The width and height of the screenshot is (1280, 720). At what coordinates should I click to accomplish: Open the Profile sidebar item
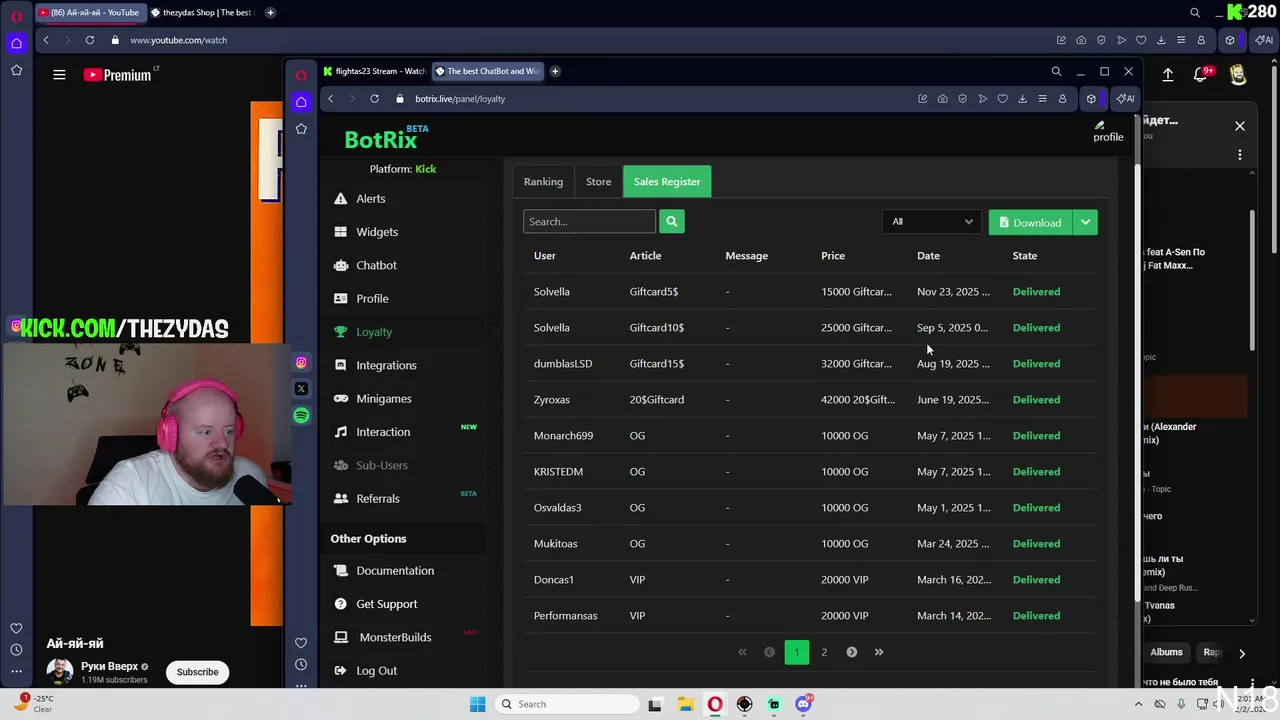coord(372,298)
